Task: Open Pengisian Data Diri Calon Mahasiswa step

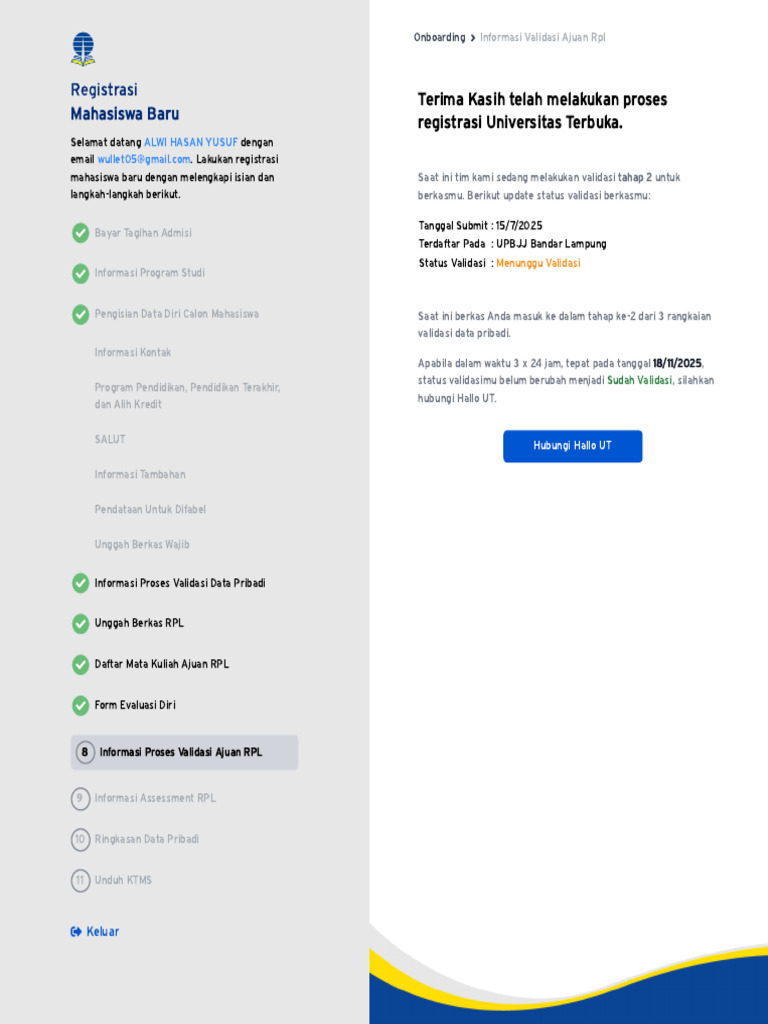Action: 176,314
